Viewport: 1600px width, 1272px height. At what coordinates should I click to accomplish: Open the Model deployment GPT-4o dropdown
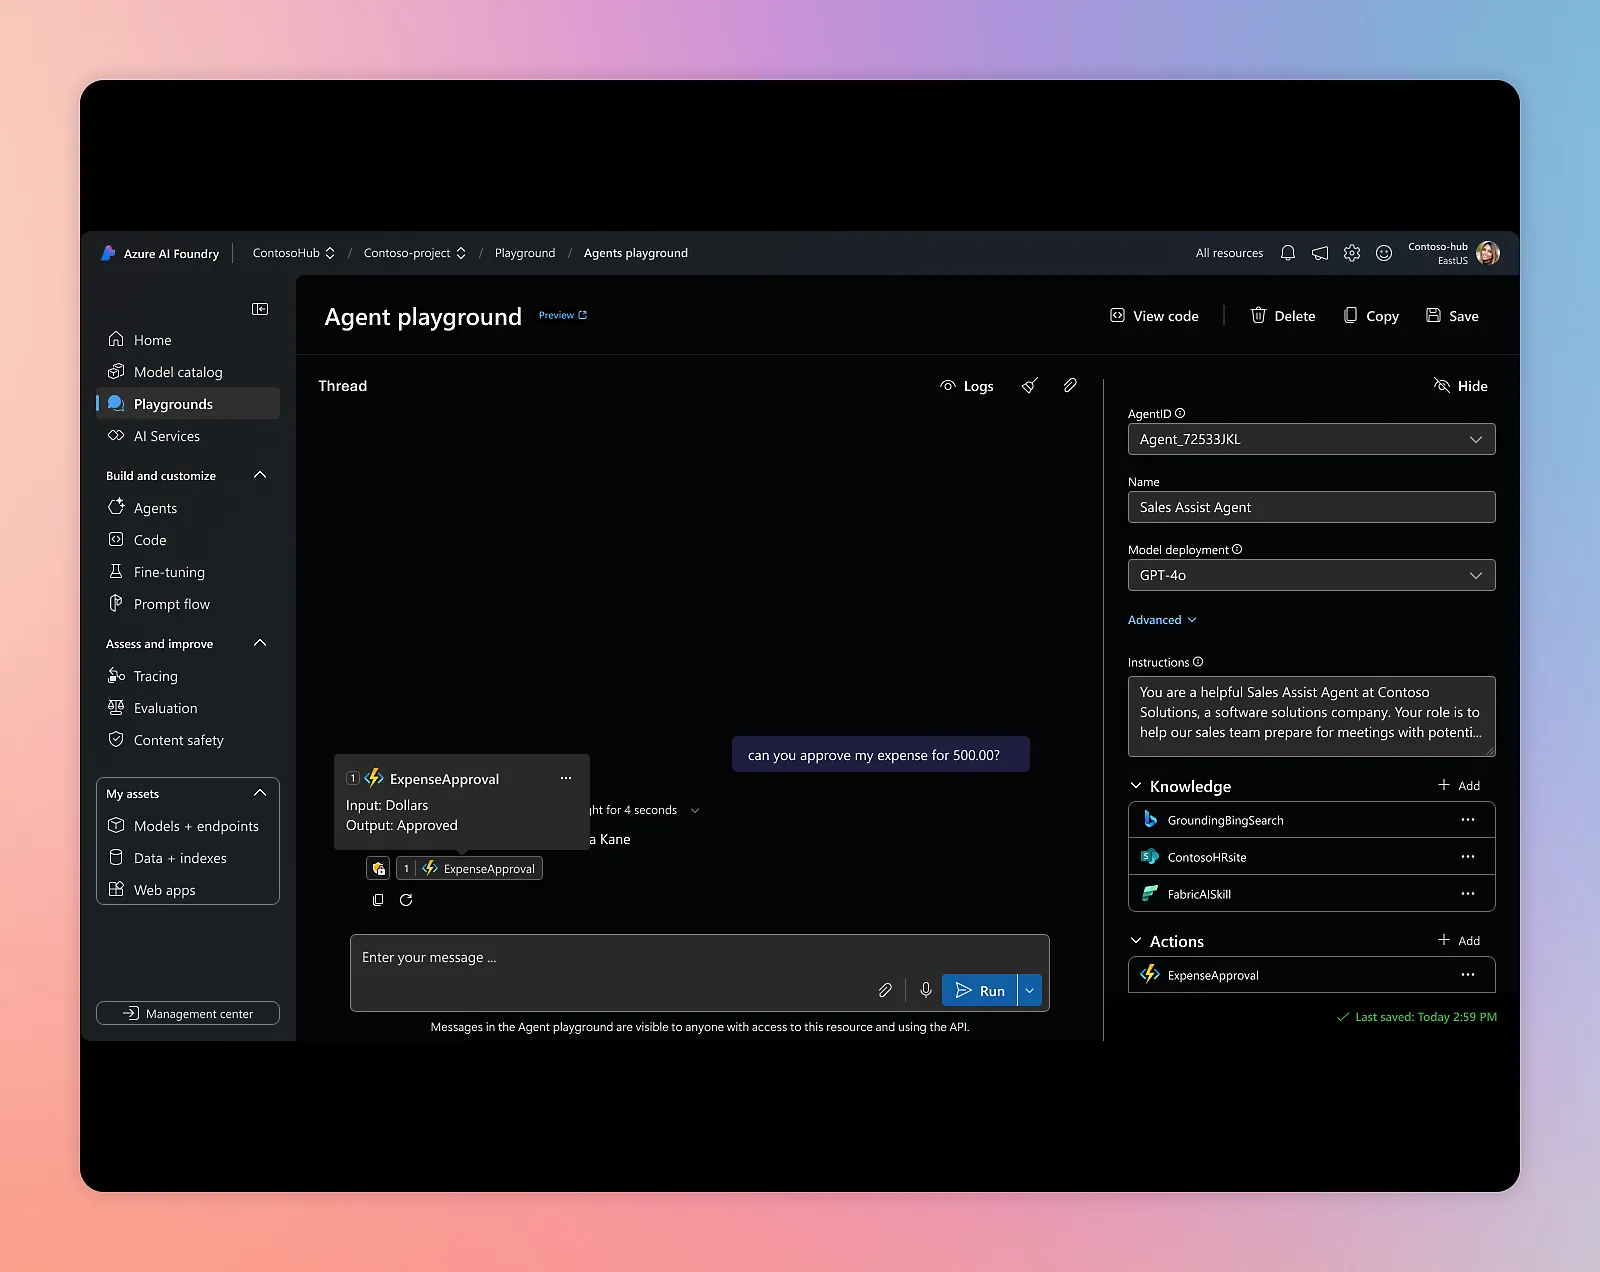pos(1311,575)
